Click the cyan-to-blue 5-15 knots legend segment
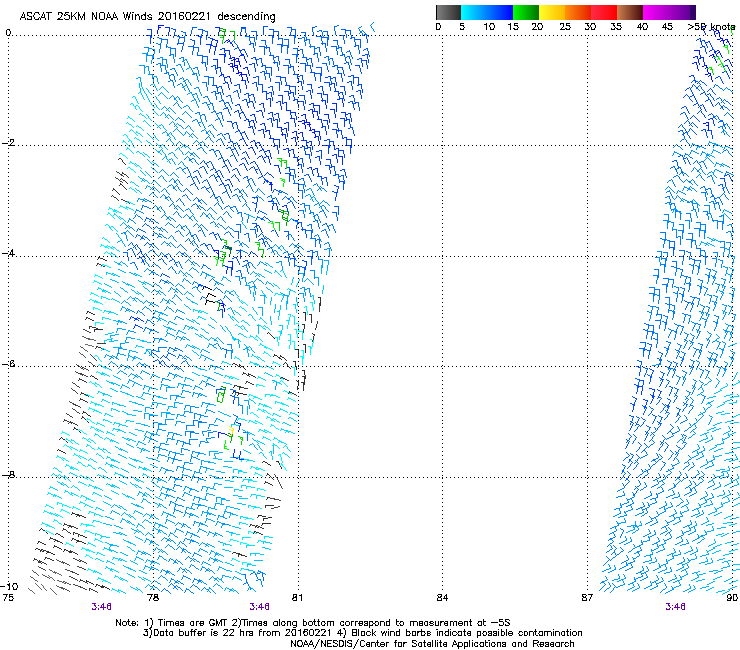This screenshot has width=740, height=650. (x=487, y=12)
